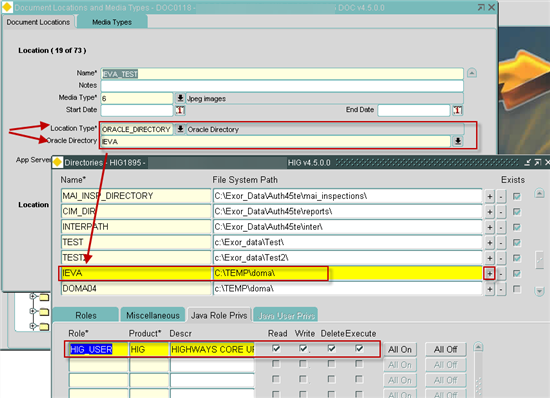Click All Off for HIG_USER role
Screen dimensions: 550x398
point(445,349)
